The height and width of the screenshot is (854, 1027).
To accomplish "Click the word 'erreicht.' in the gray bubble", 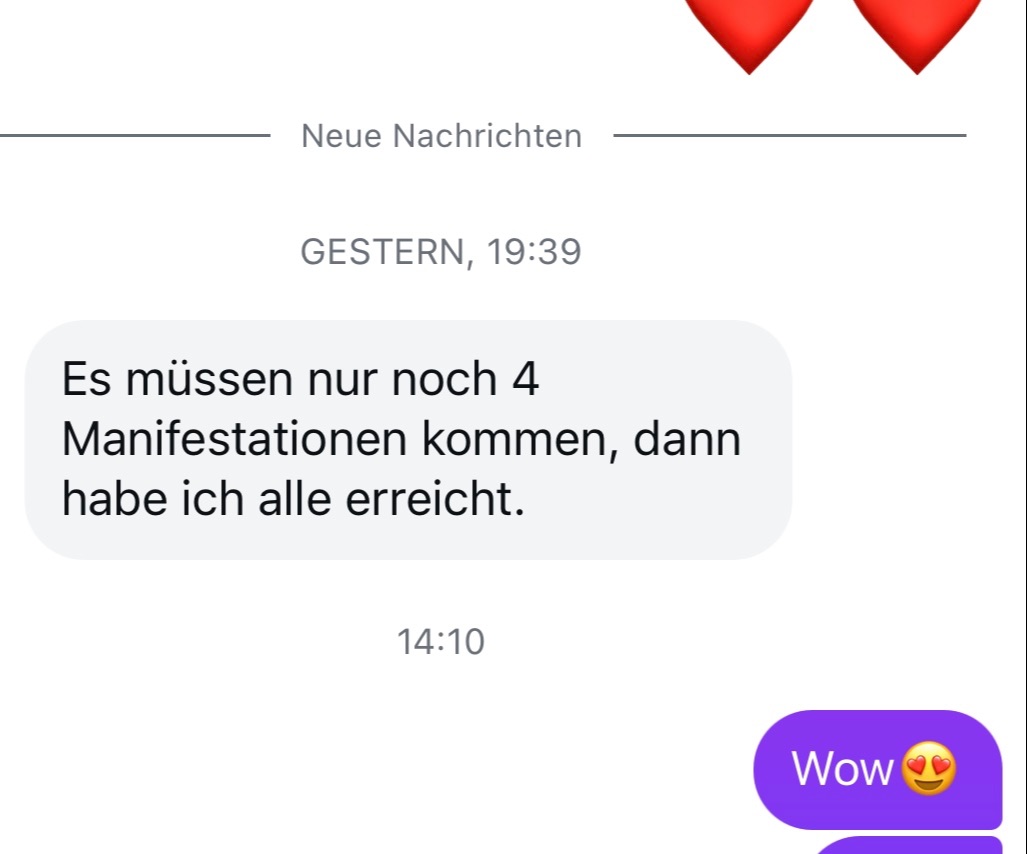I will [x=435, y=499].
